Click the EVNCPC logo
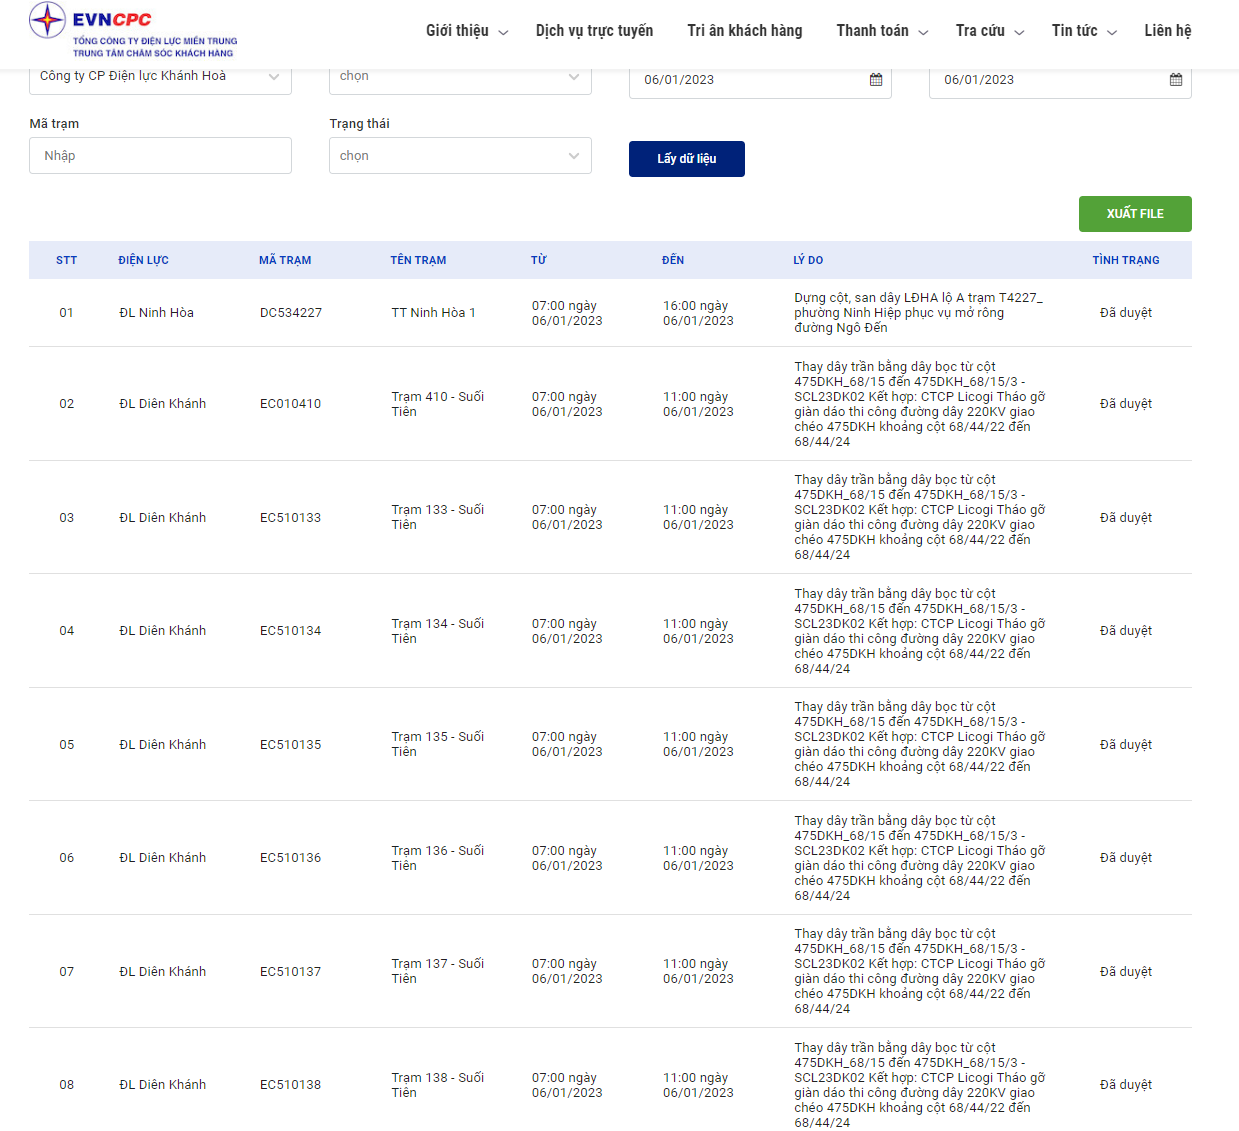Image resolution: width=1239 pixels, height=1131 pixels. pyautogui.click(x=133, y=31)
